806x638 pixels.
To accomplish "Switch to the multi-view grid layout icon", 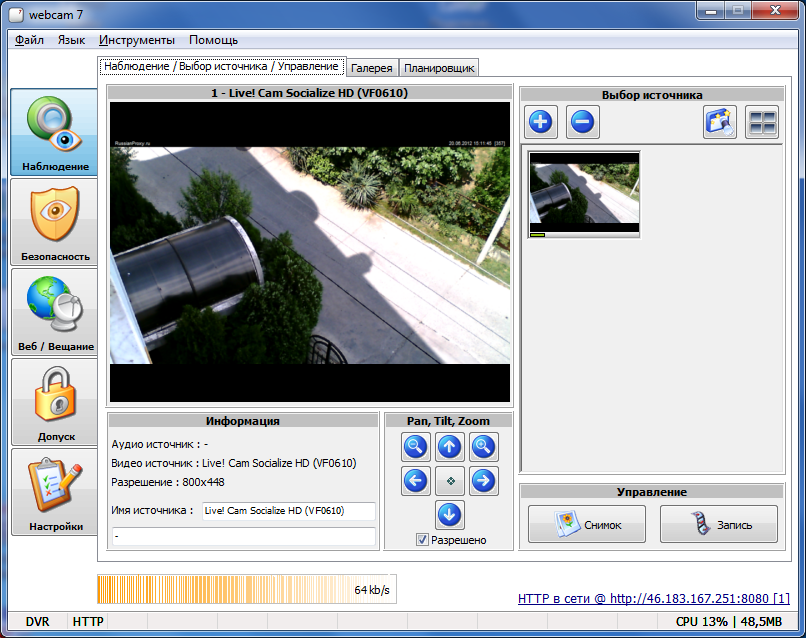I will 762,122.
